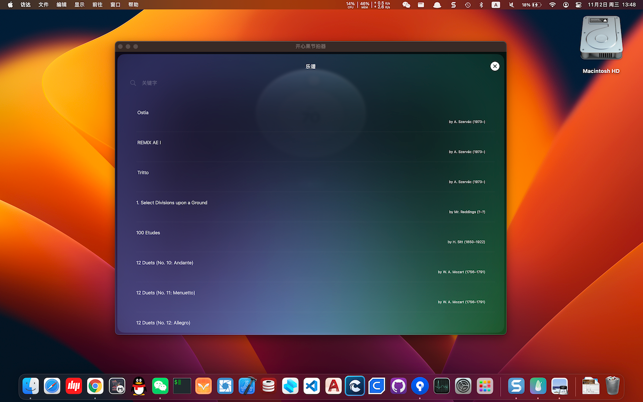The width and height of the screenshot is (643, 402).
Task: Click the WeChat icon in the menu bar
Action: click(406, 5)
